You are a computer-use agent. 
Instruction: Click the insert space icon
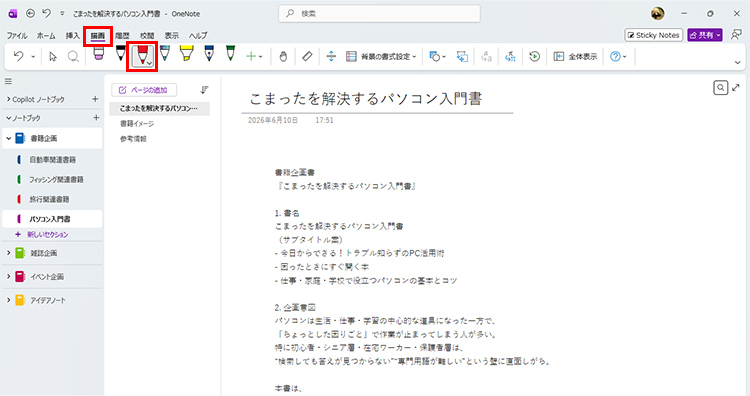(331, 56)
